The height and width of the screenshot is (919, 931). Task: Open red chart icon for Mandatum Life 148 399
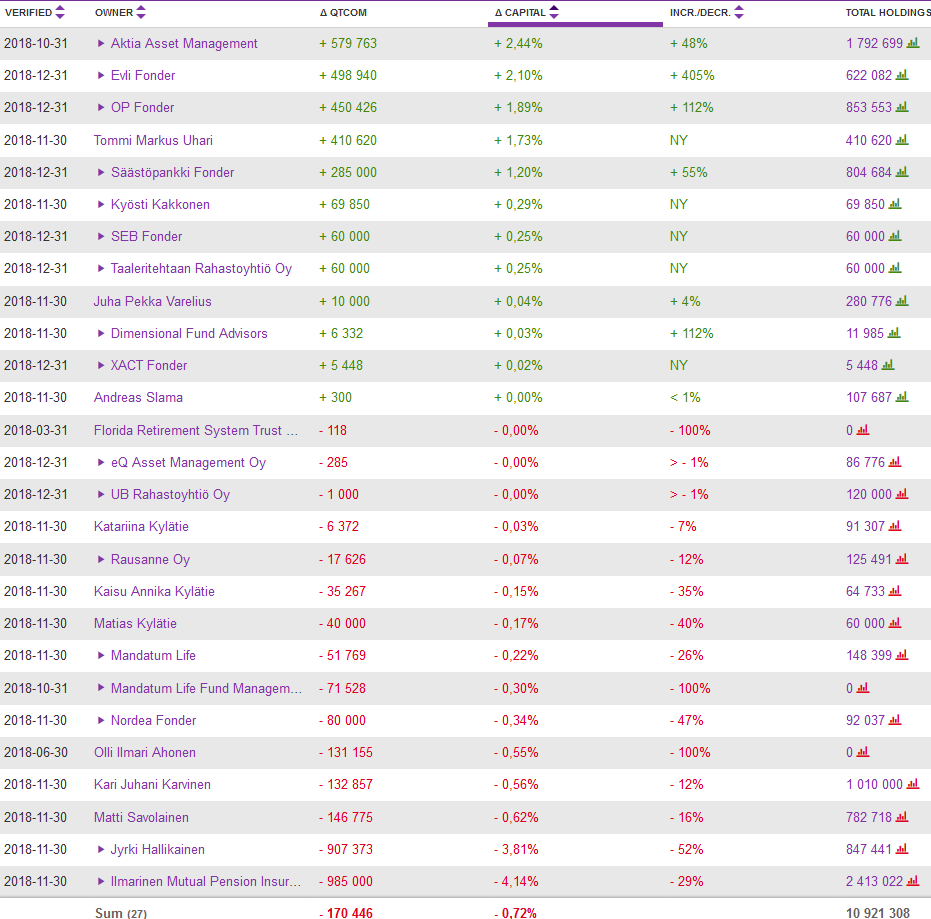(902, 654)
